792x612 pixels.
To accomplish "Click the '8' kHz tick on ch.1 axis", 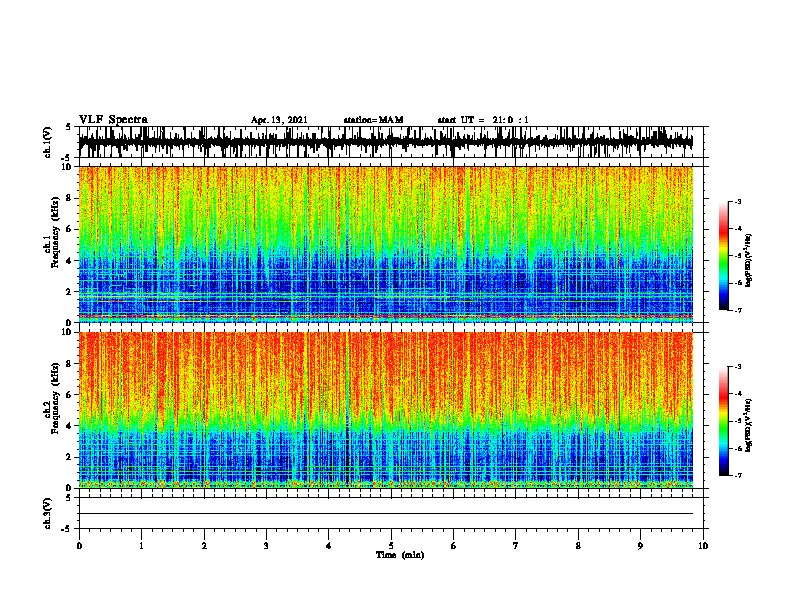I will pos(70,198).
